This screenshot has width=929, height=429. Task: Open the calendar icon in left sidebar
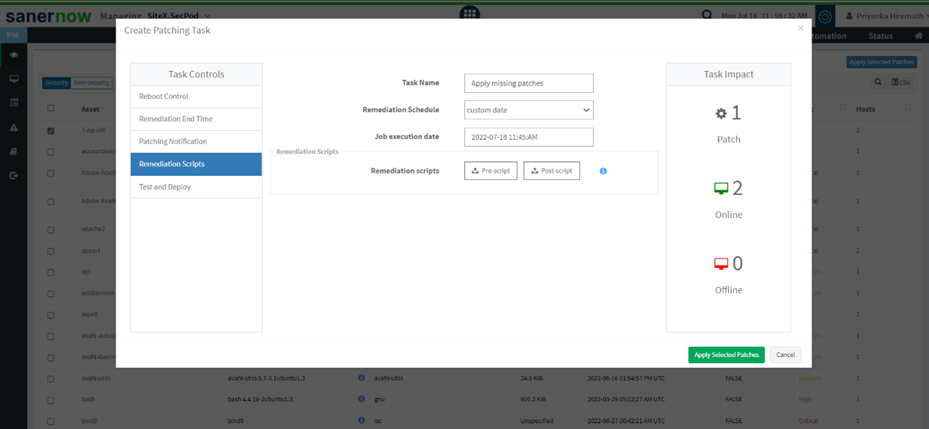[14, 103]
